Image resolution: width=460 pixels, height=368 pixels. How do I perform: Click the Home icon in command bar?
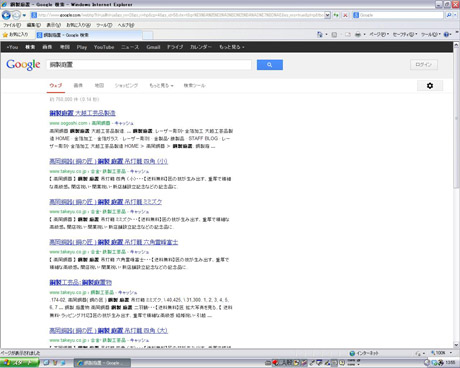pos(320,34)
